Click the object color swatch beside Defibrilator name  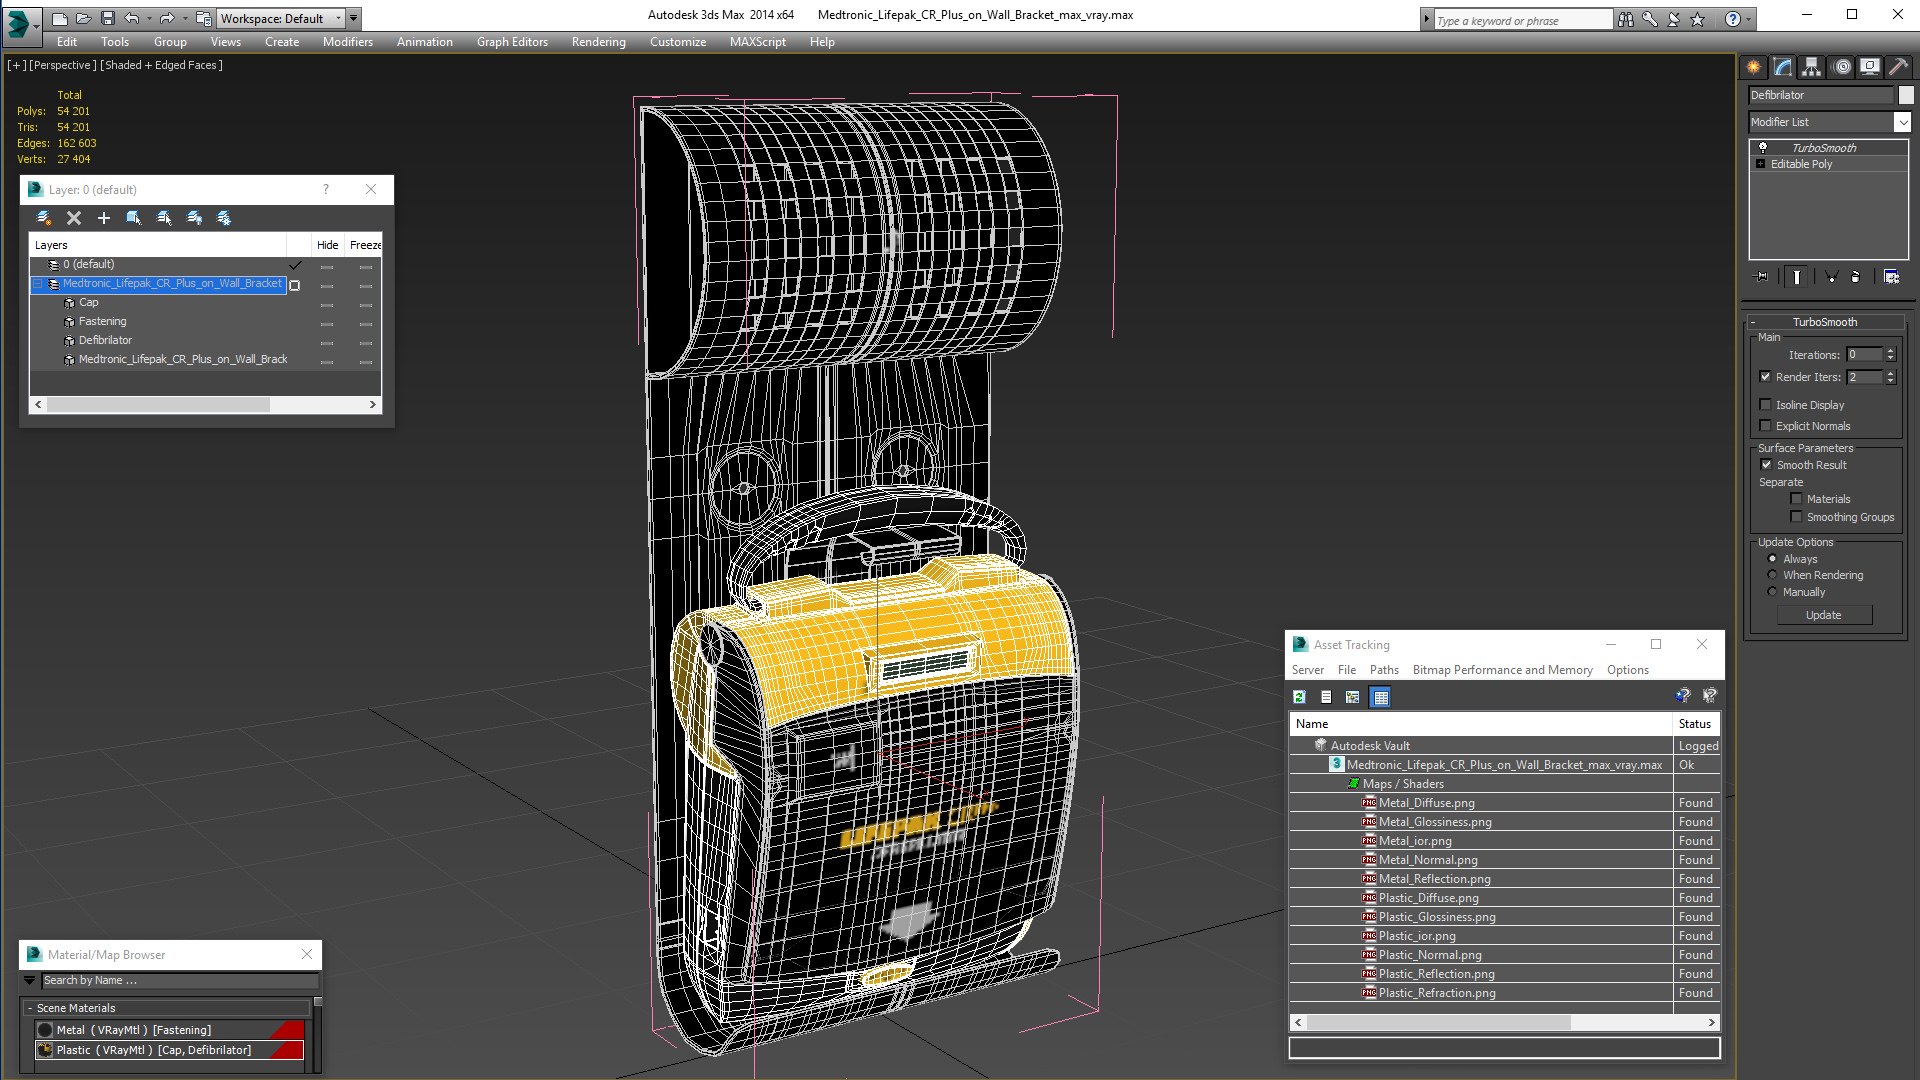1906,95
